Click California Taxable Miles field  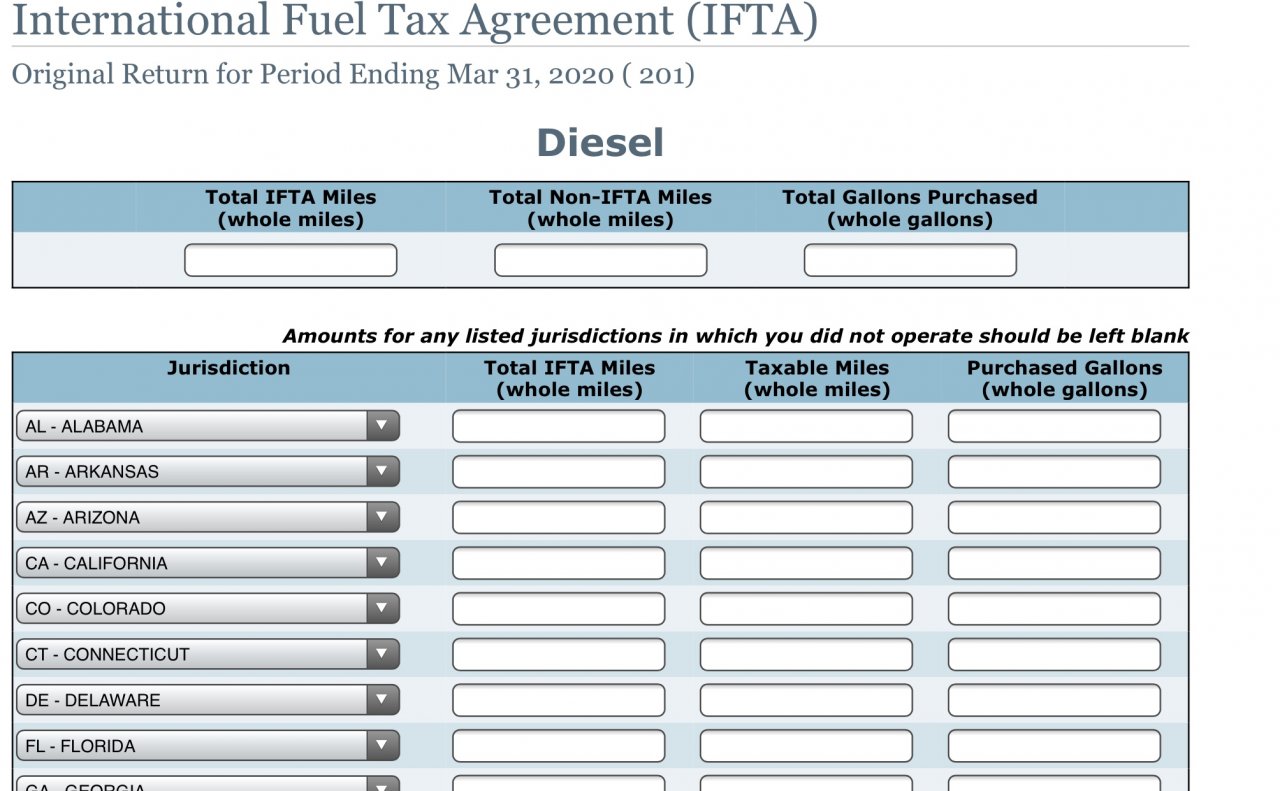point(806,563)
